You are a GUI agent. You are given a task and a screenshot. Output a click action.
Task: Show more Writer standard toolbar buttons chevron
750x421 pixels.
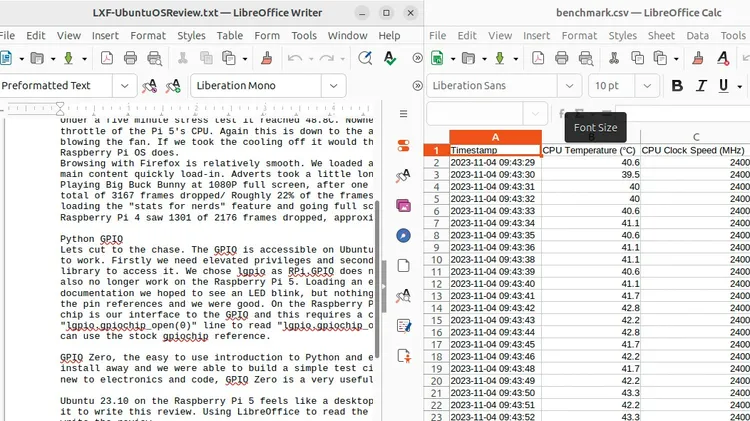coord(418,58)
